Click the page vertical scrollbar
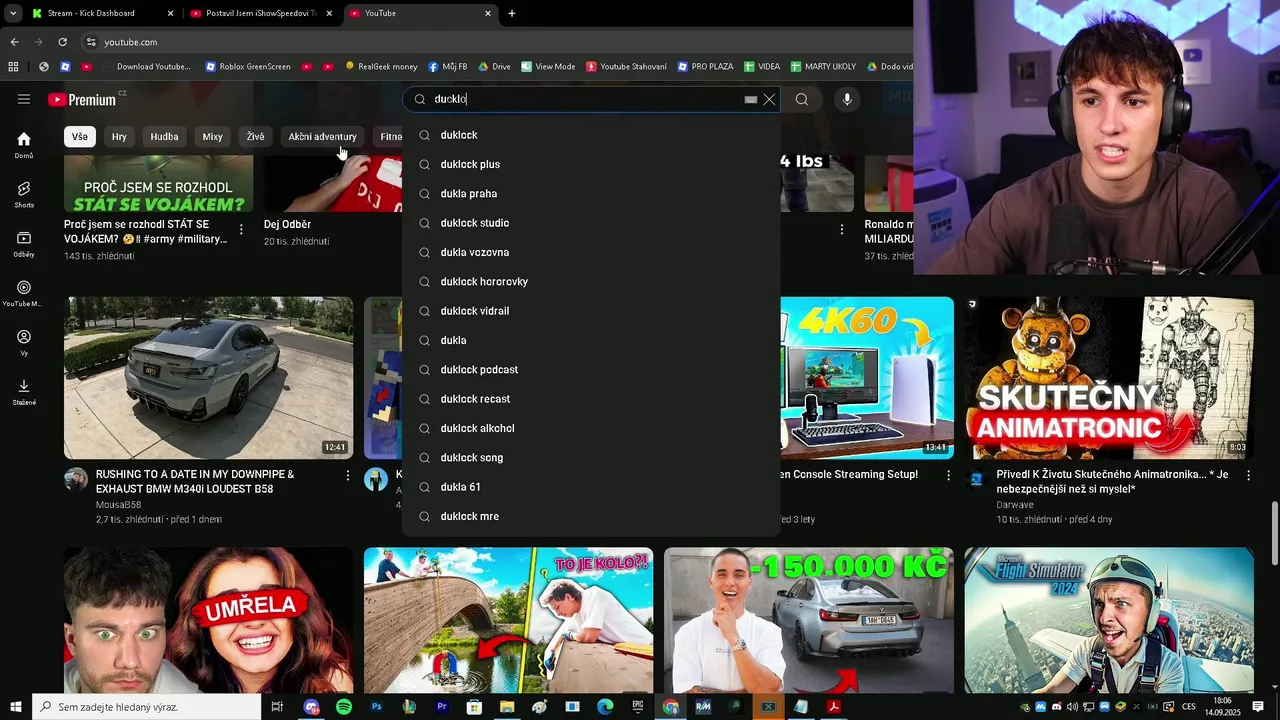This screenshot has width=1280, height=720. click(x=1274, y=534)
